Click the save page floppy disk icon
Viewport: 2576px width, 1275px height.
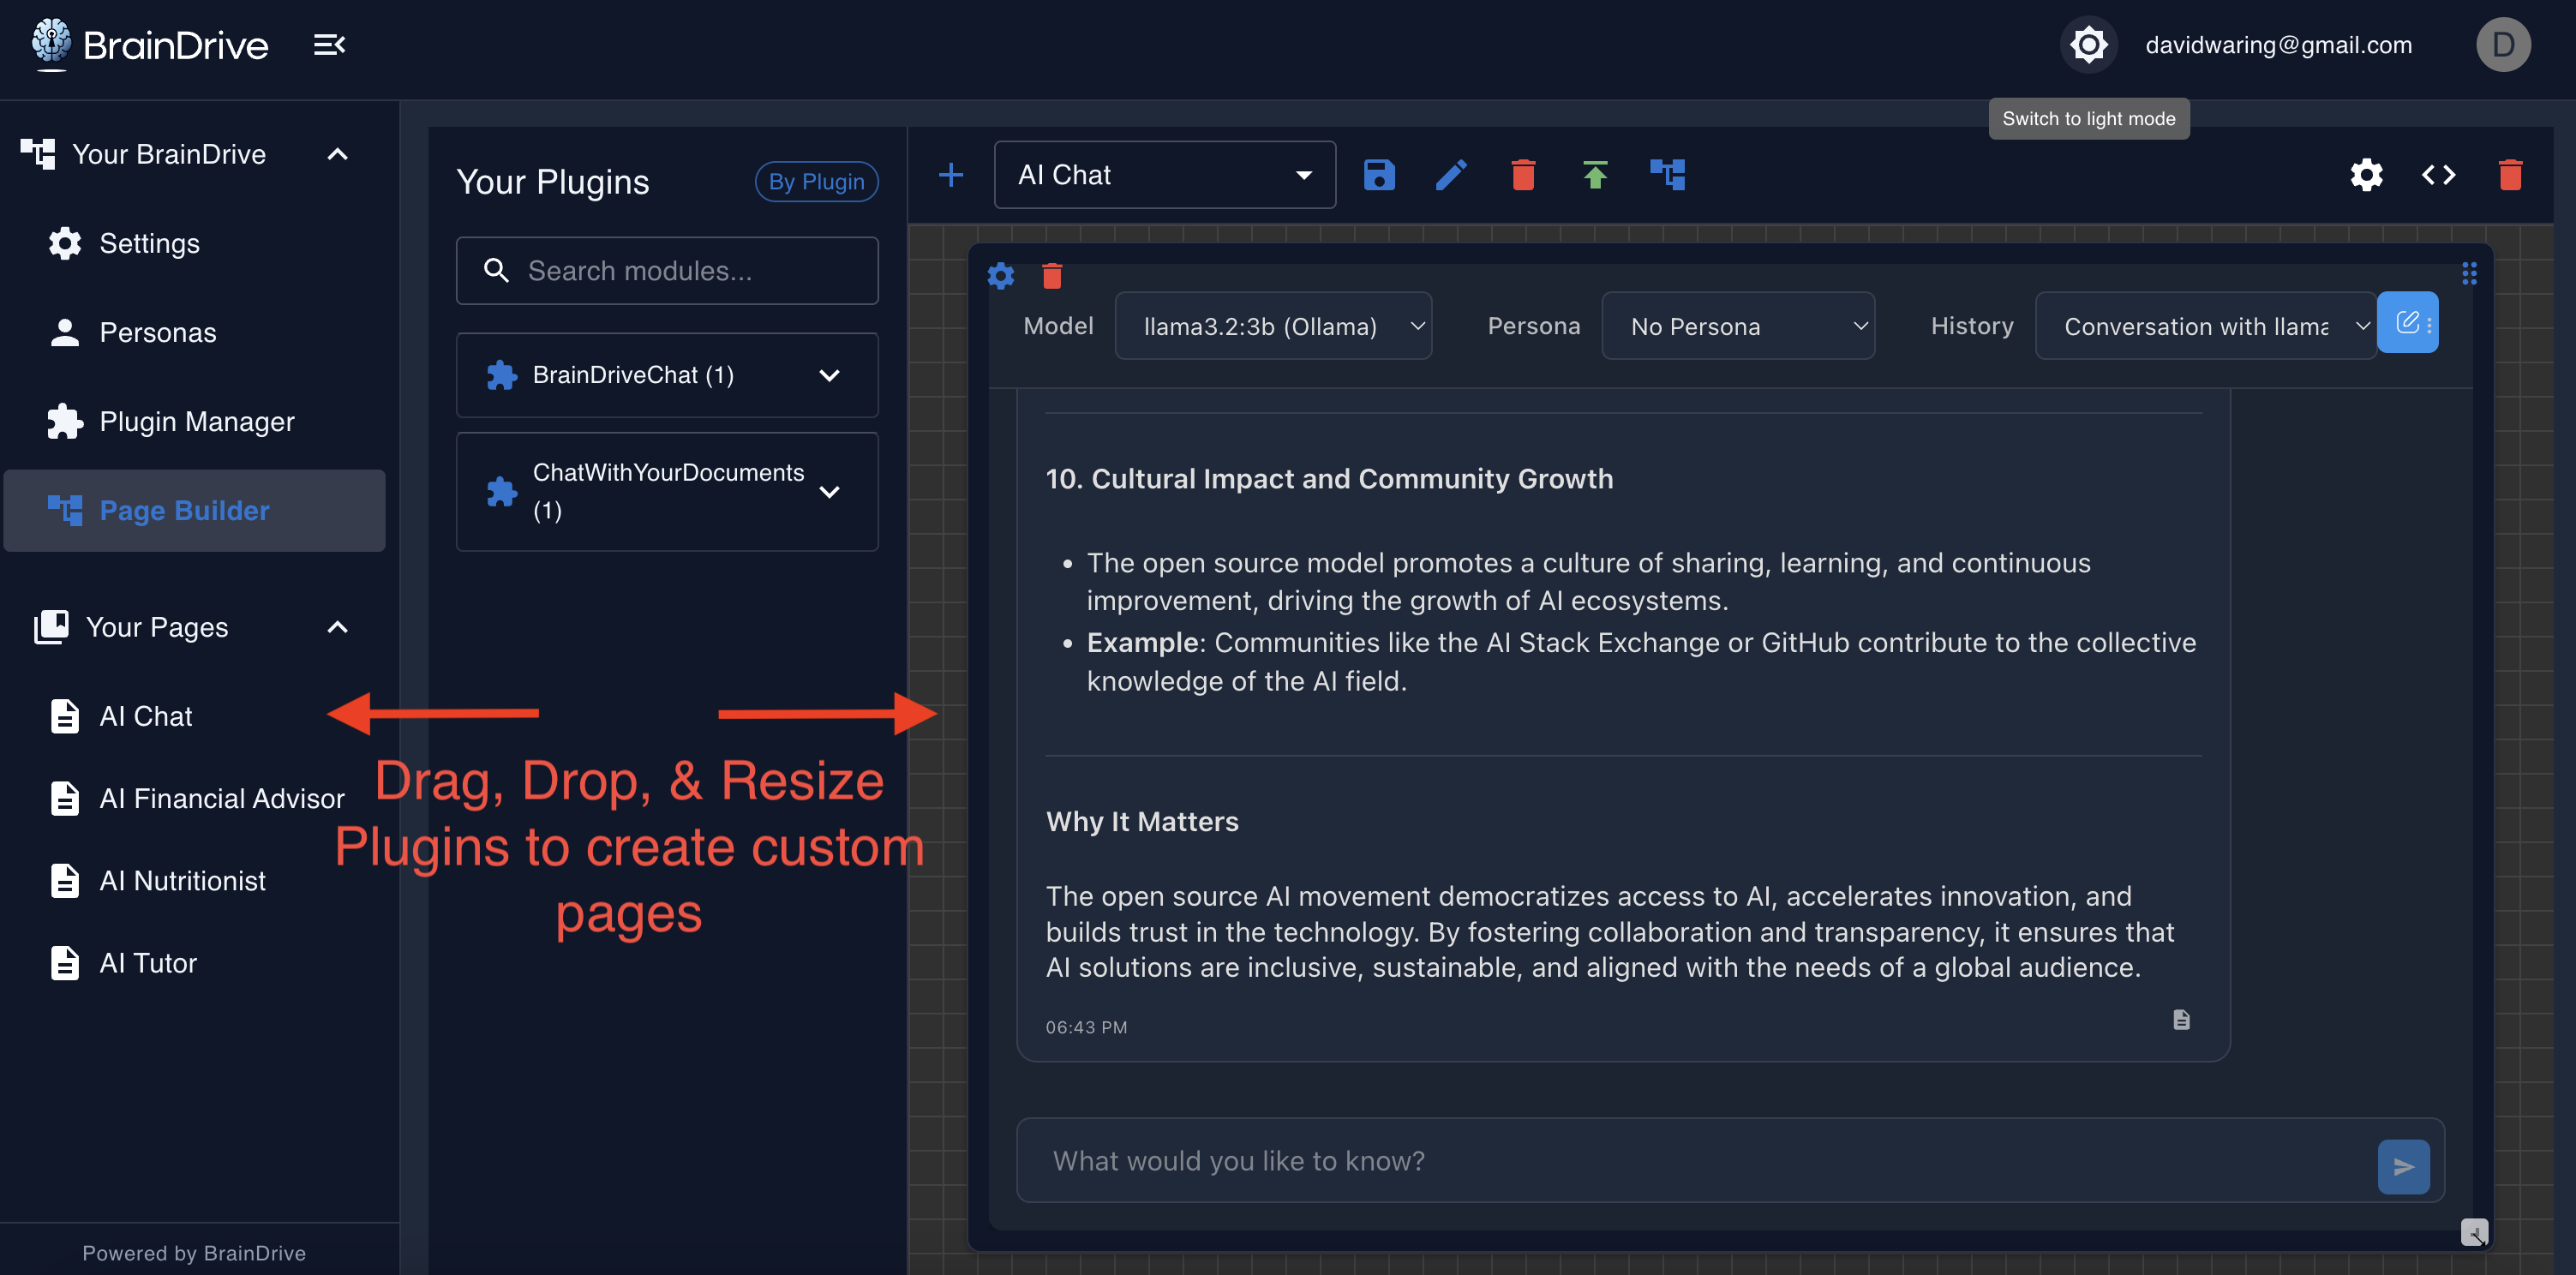point(1378,175)
